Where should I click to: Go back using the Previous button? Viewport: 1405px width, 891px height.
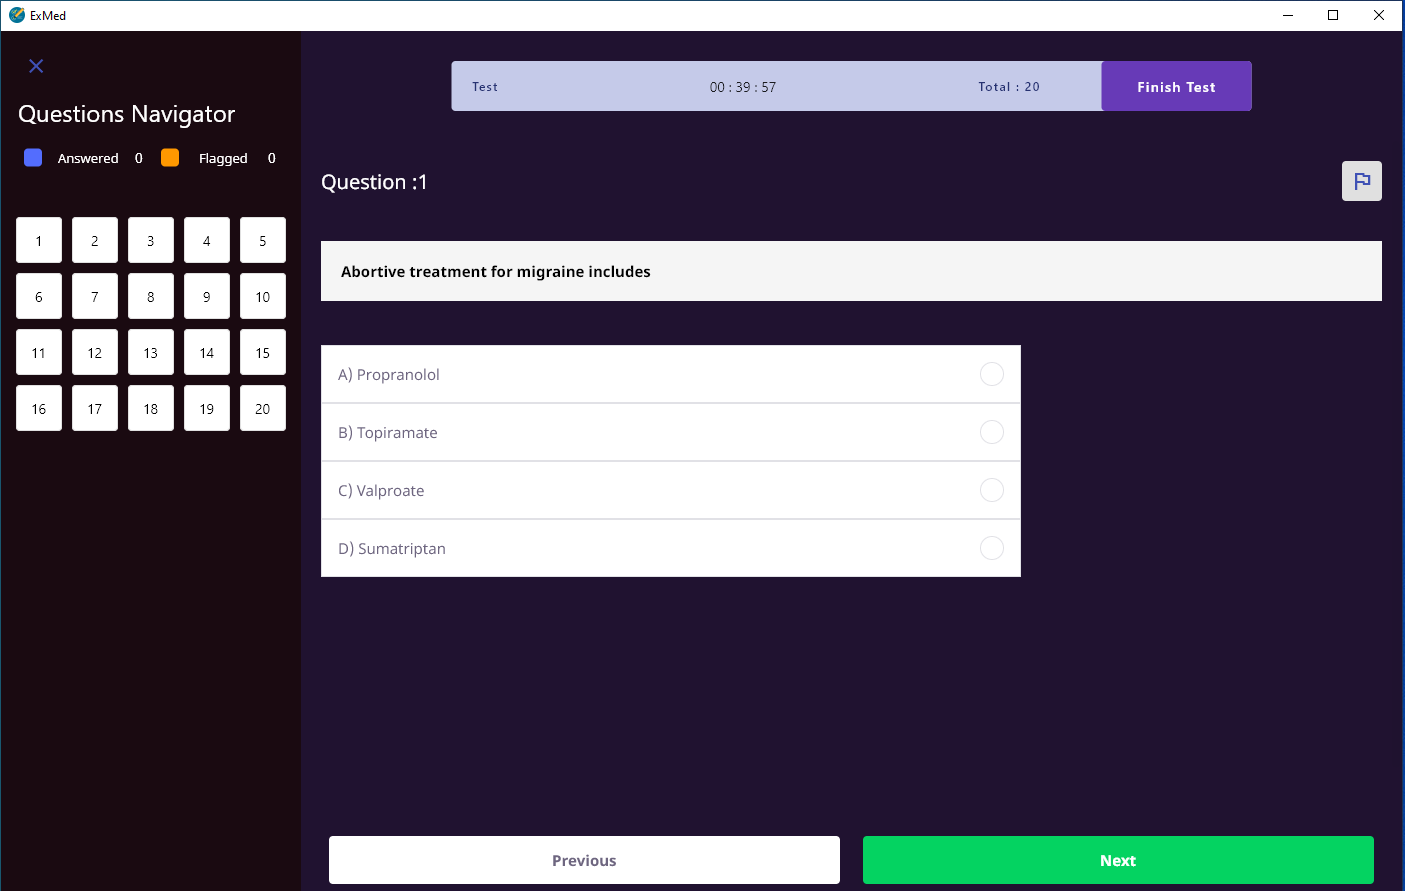pyautogui.click(x=584, y=860)
